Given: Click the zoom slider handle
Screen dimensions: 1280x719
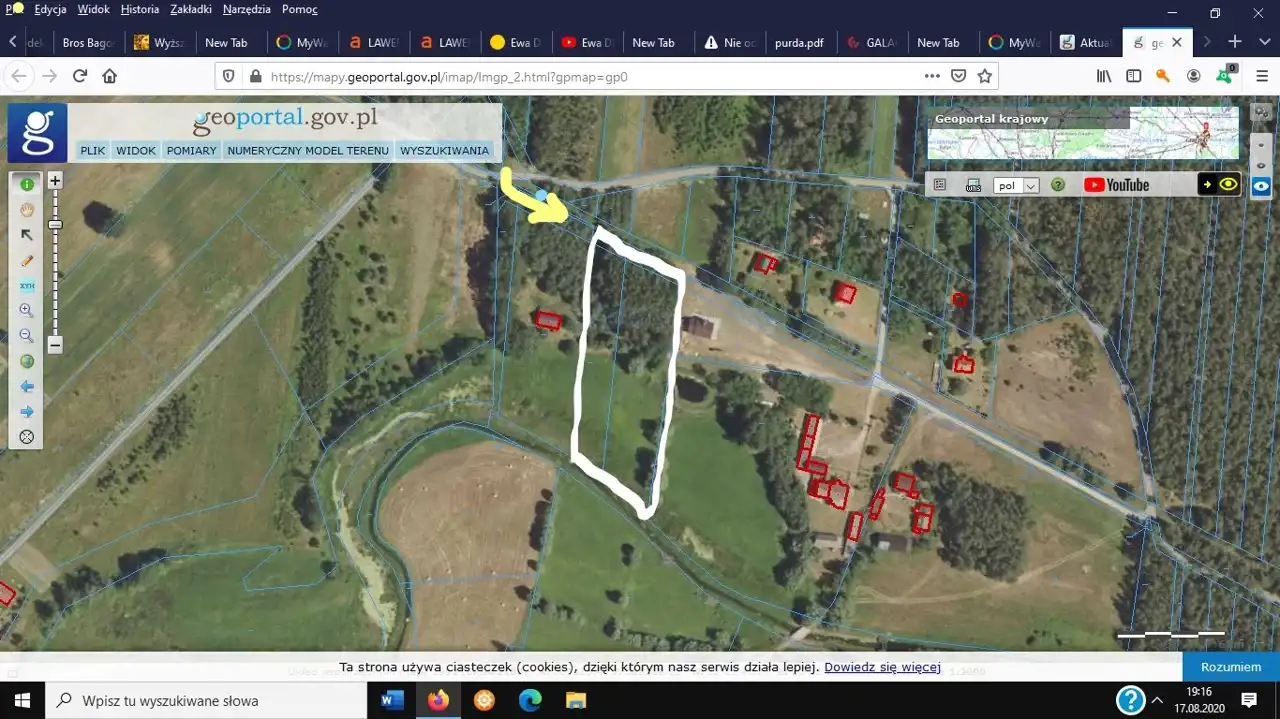Looking at the screenshot, I should [55, 225].
